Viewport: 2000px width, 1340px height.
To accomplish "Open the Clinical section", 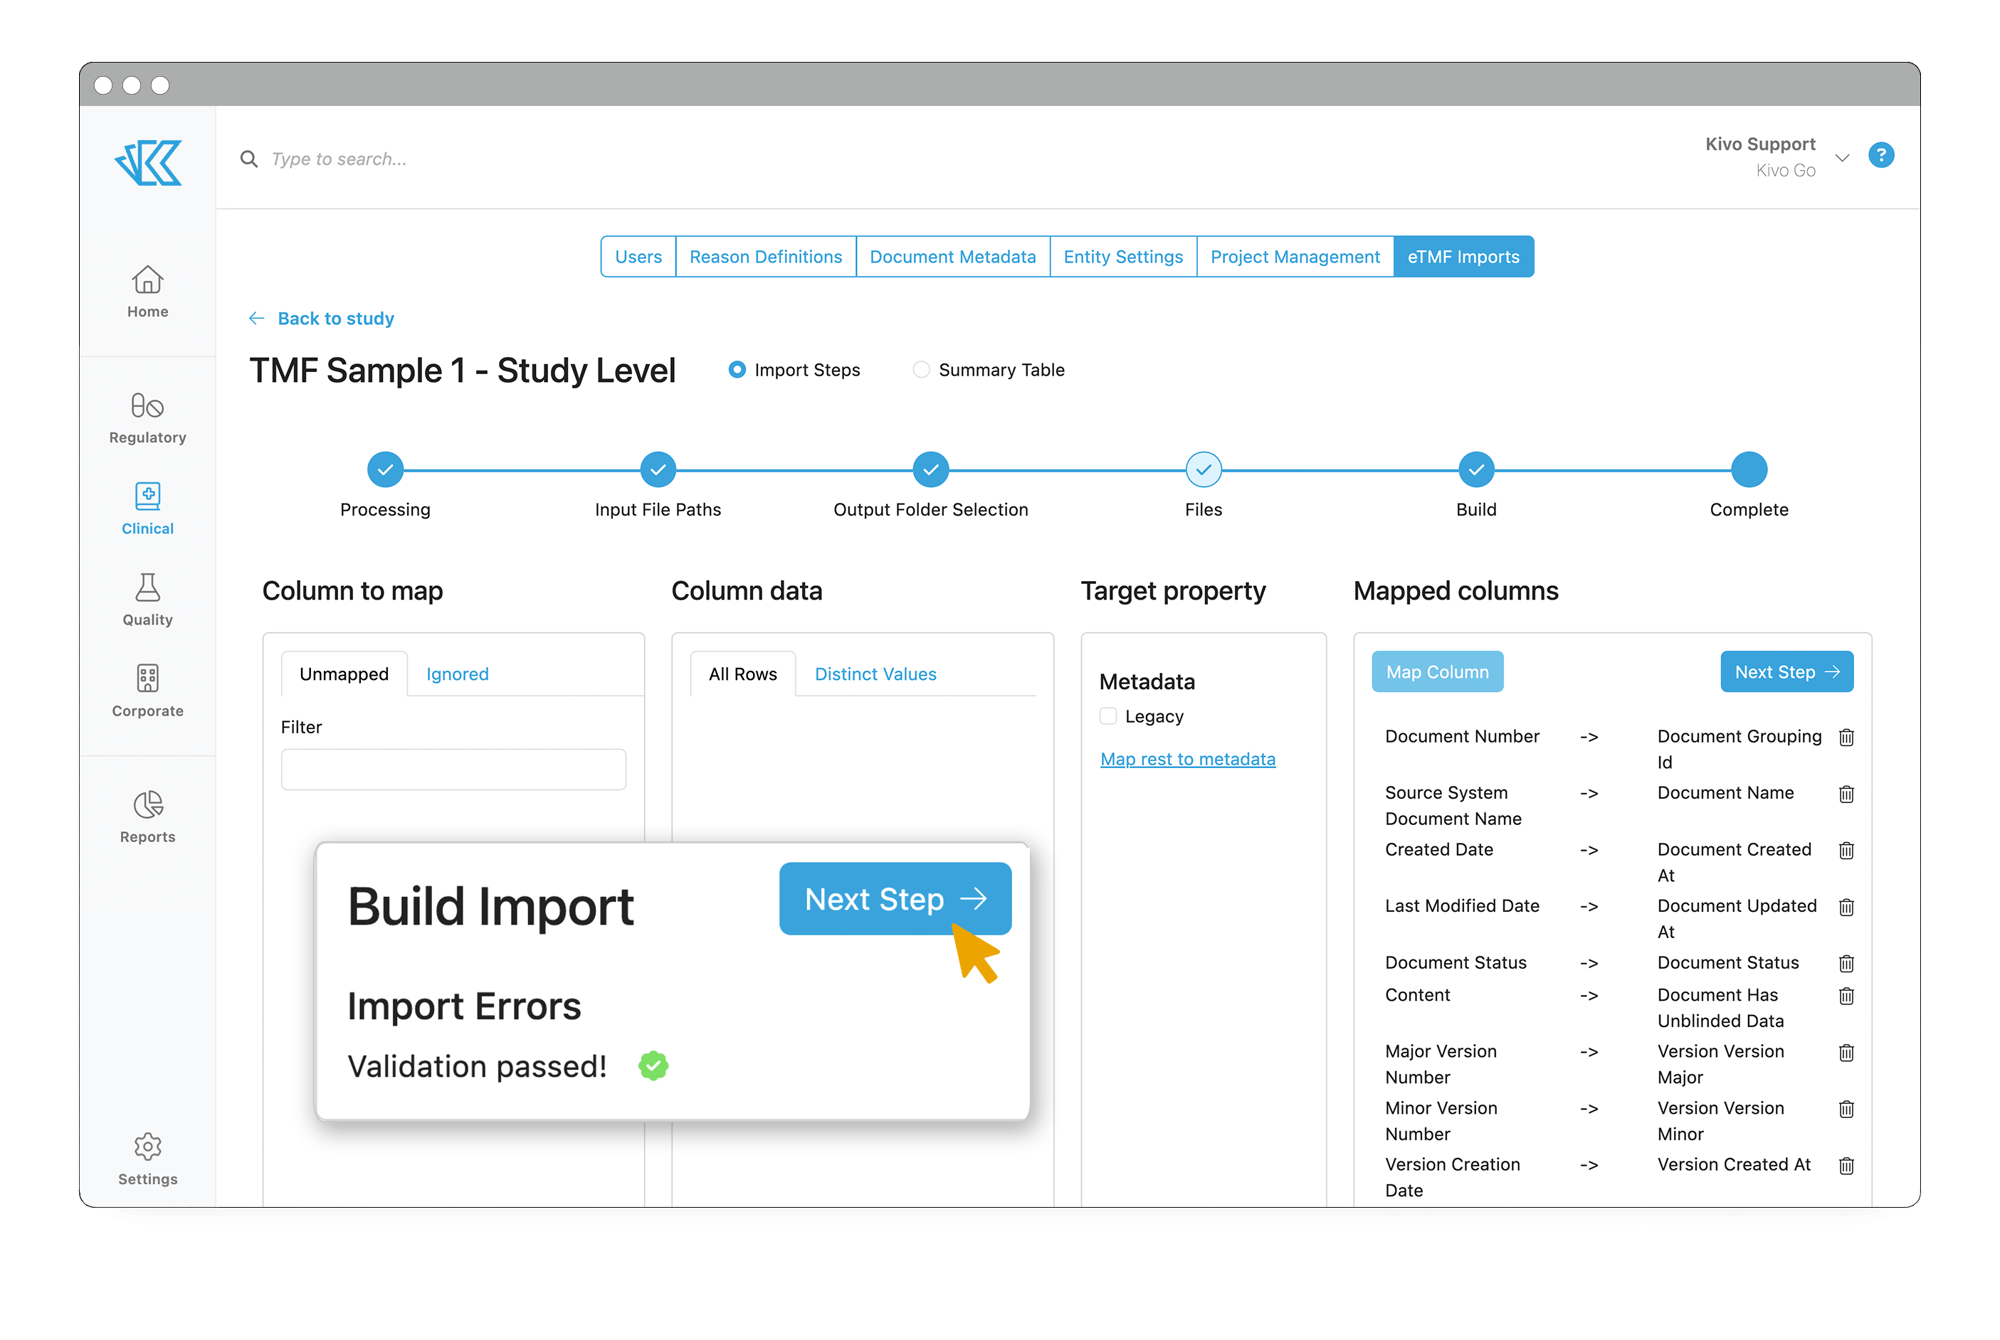I will point(148,509).
